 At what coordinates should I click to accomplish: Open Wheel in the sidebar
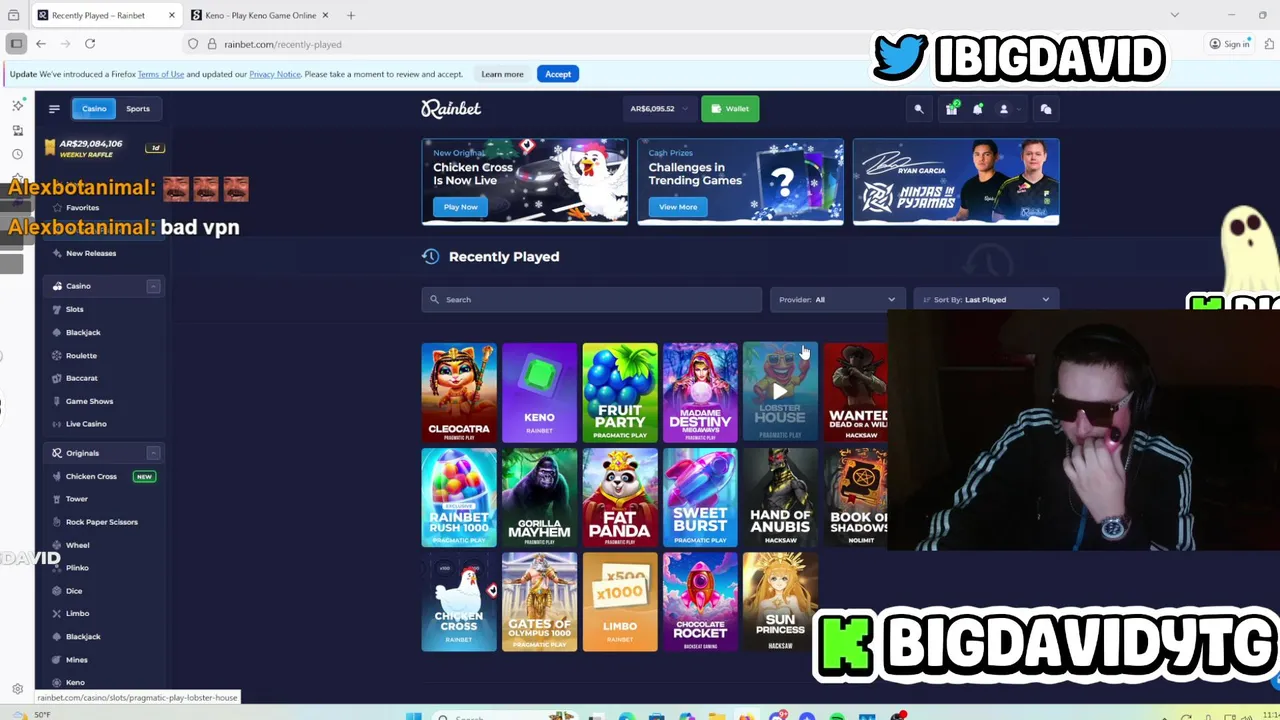pyautogui.click(x=77, y=545)
